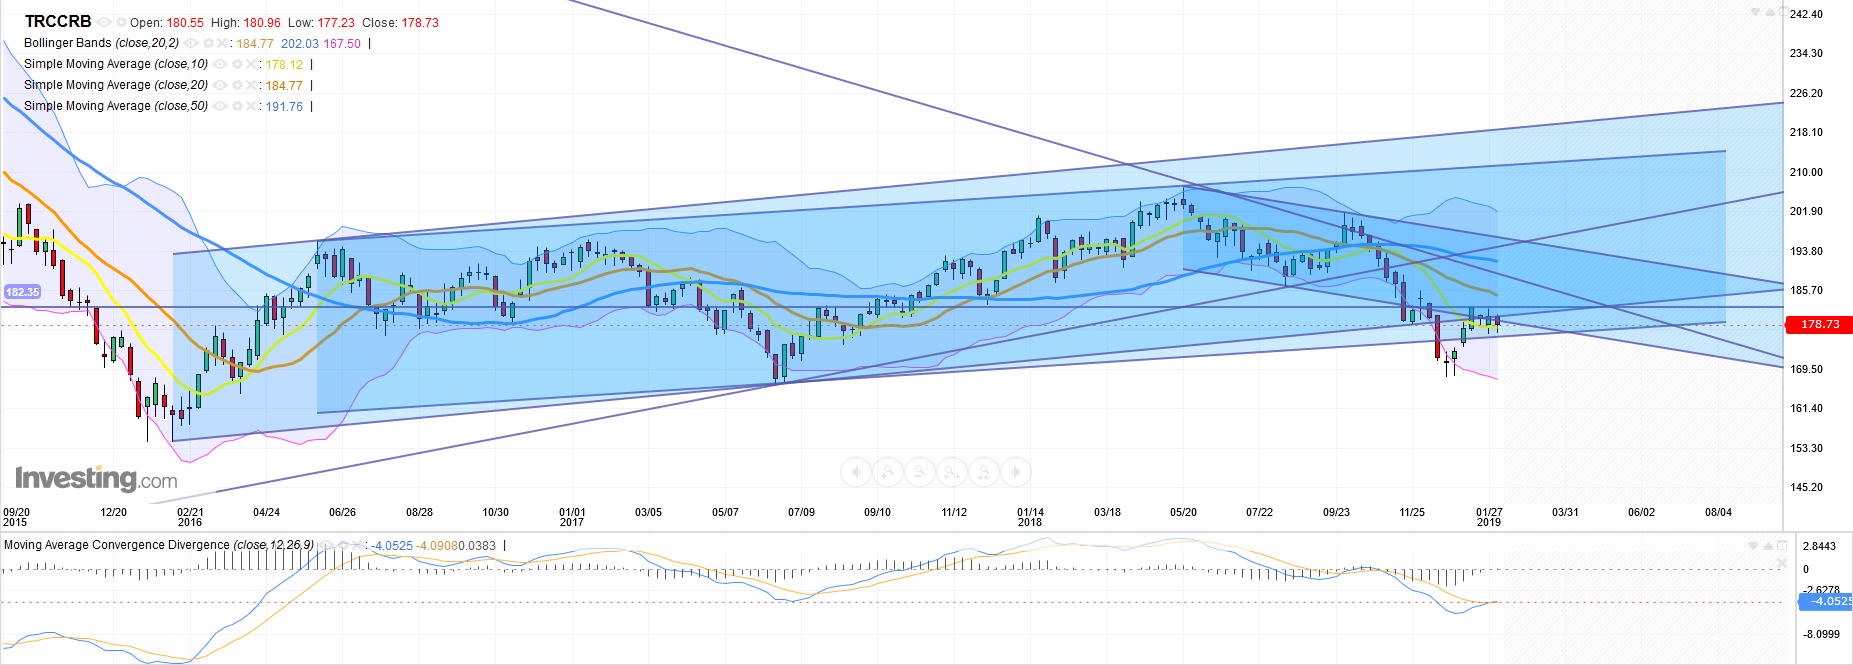The image size is (1853, 665).
Task: Open Bollinger Bands settings gear
Action: pos(208,43)
